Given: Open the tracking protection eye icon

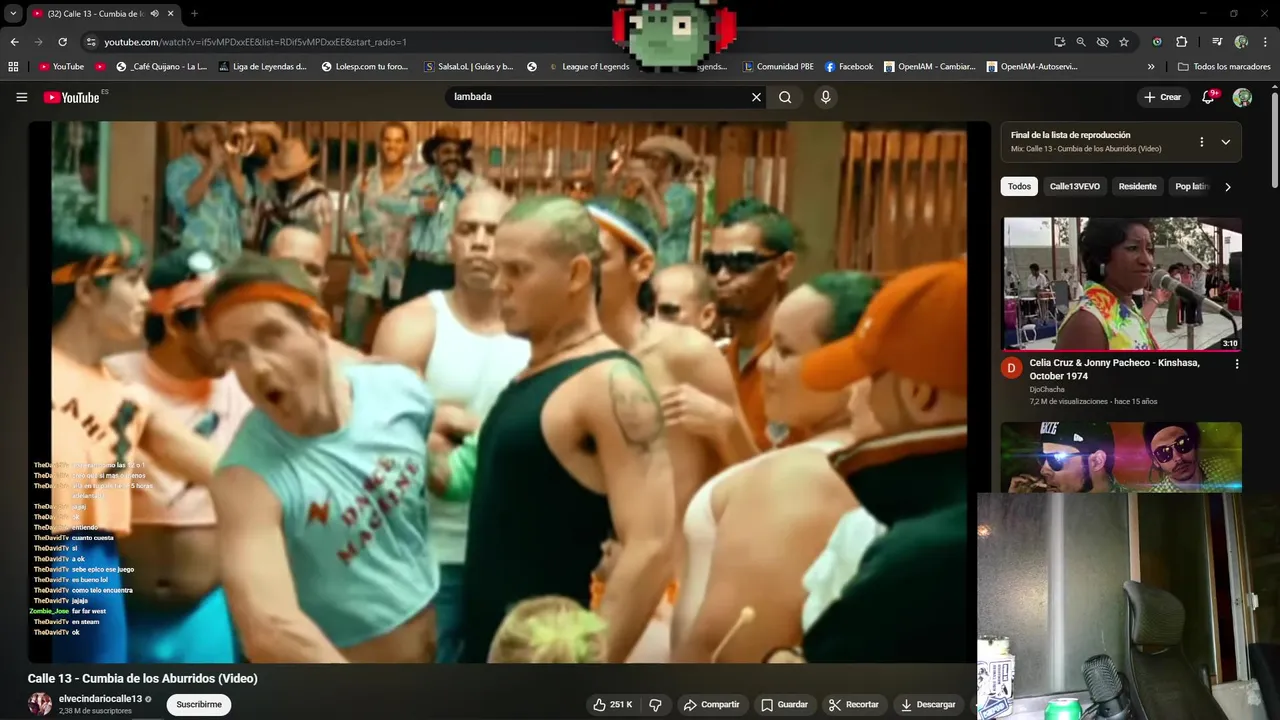Looking at the screenshot, I should coord(1102,42).
